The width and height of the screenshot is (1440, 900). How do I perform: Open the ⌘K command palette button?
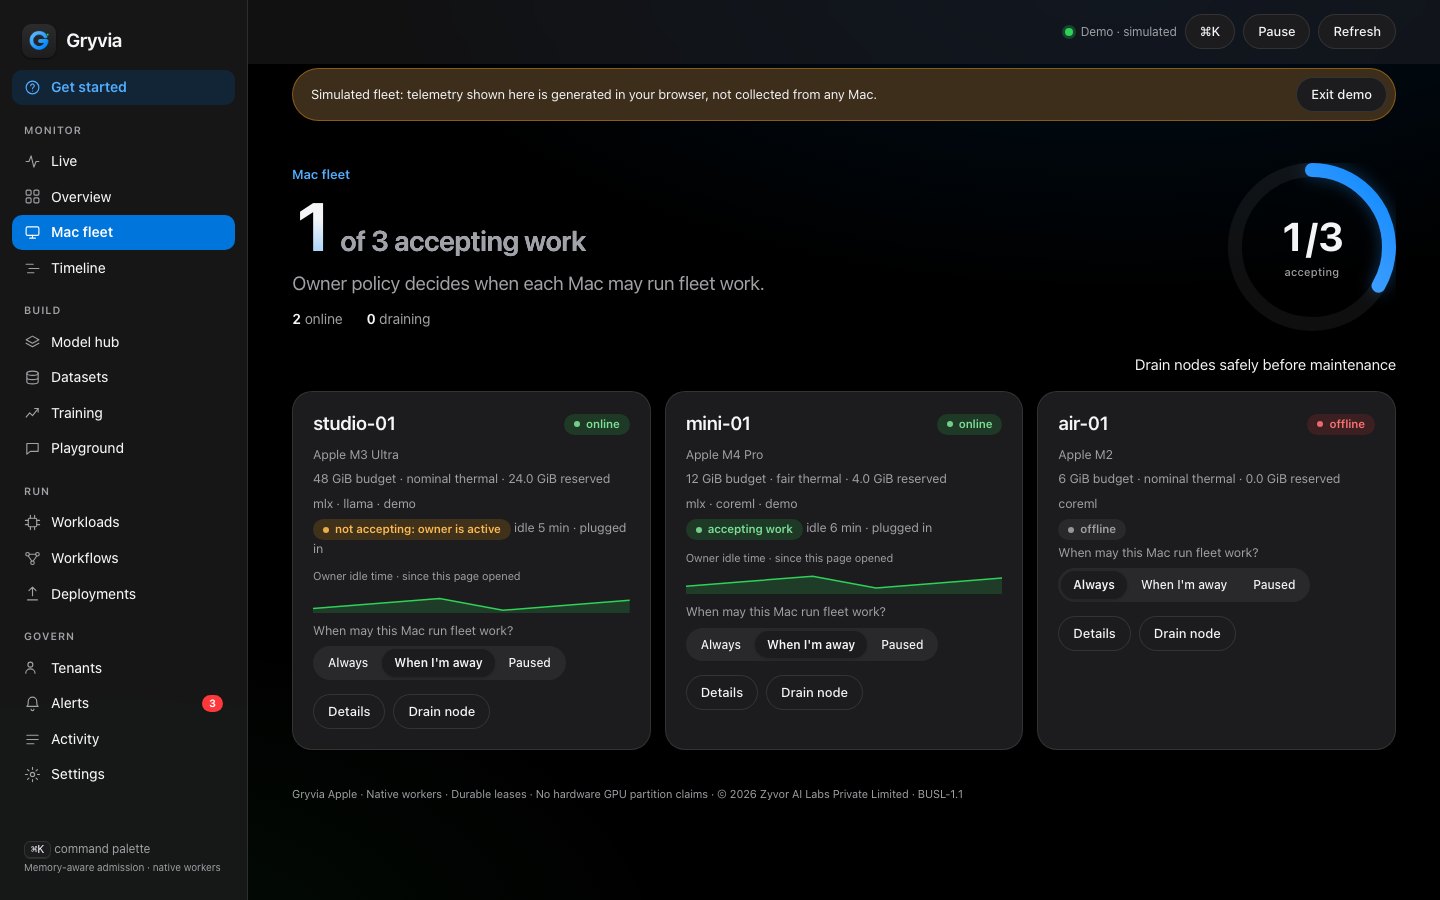pos(1210,32)
